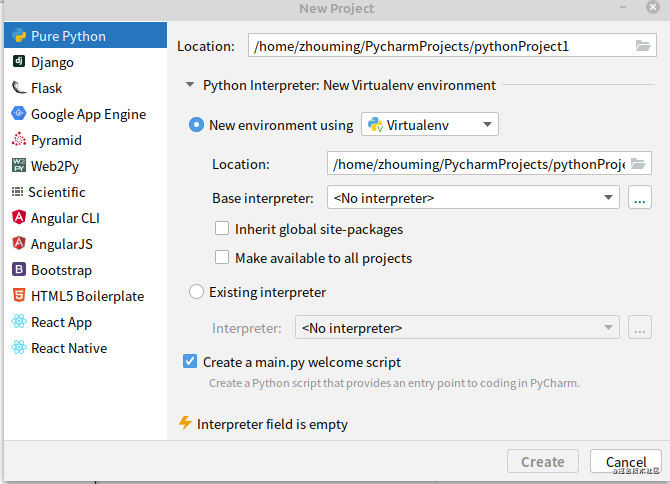670x484 pixels.
Task: Open the Virtualenv environment type dropdown
Action: coord(429,125)
